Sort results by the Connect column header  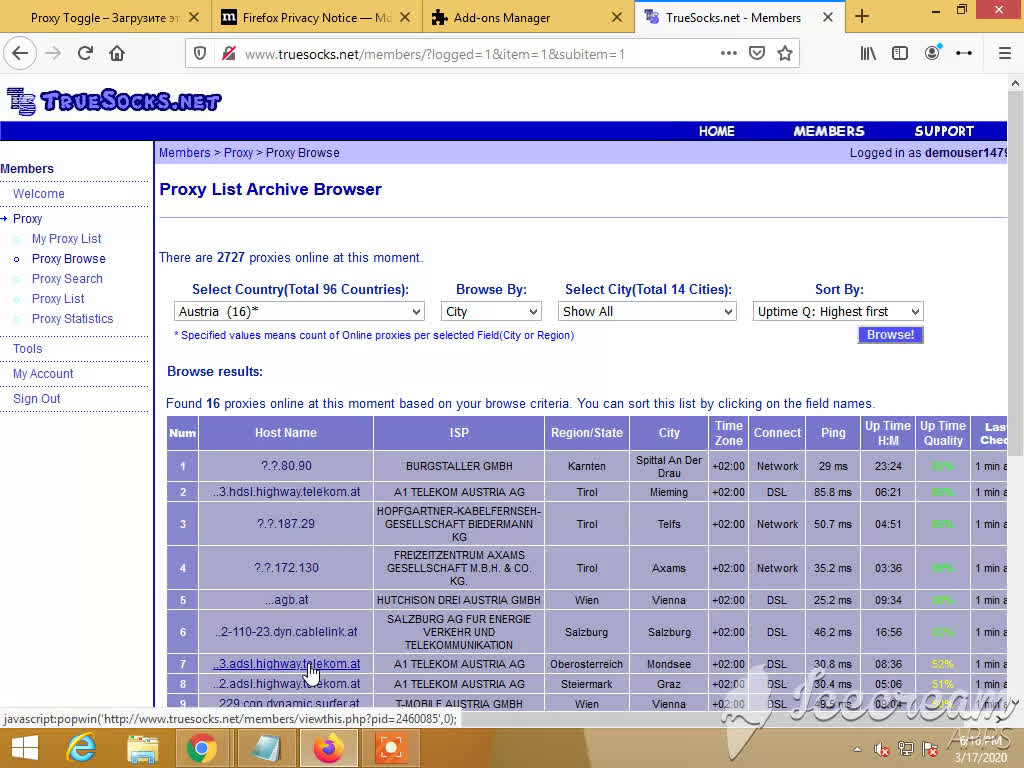pos(777,433)
